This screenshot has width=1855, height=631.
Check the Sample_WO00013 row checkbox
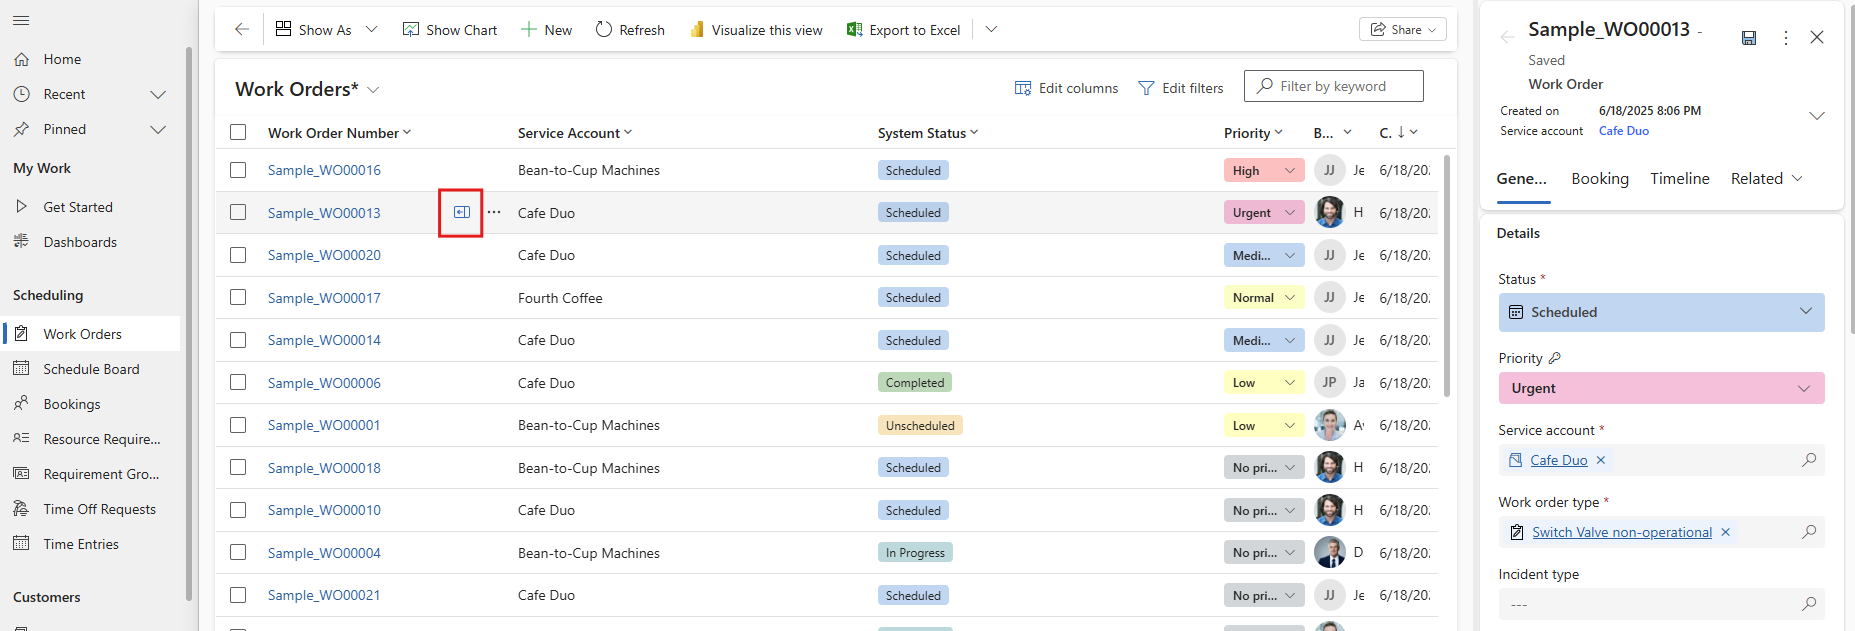pos(238,212)
